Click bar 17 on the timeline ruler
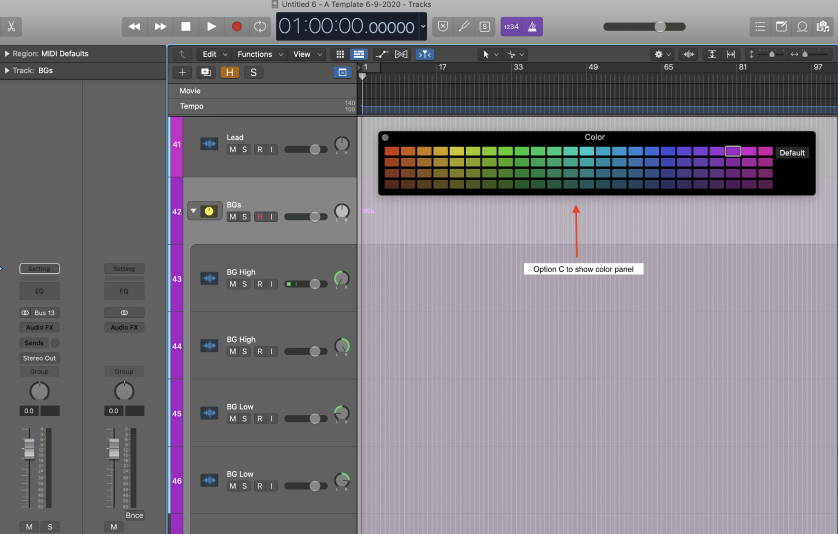 coord(442,67)
